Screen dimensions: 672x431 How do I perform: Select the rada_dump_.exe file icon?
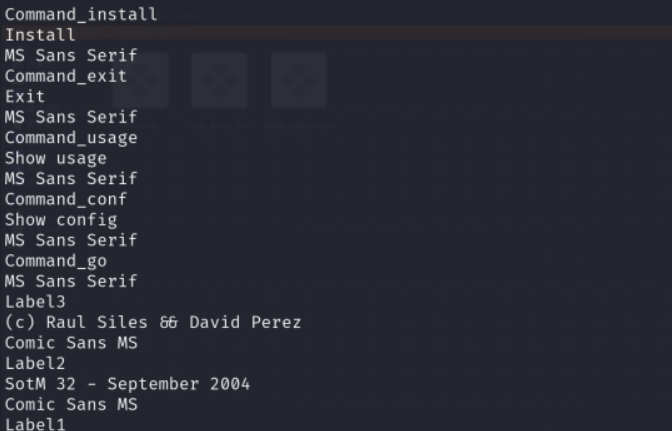click(219, 81)
